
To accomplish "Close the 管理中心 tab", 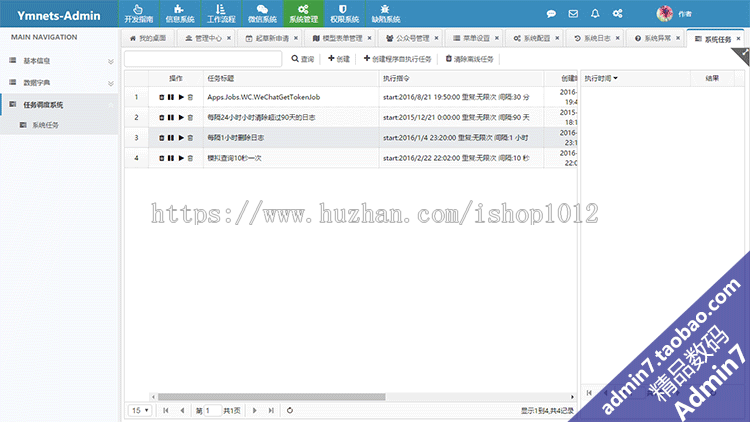I will pos(229,38).
